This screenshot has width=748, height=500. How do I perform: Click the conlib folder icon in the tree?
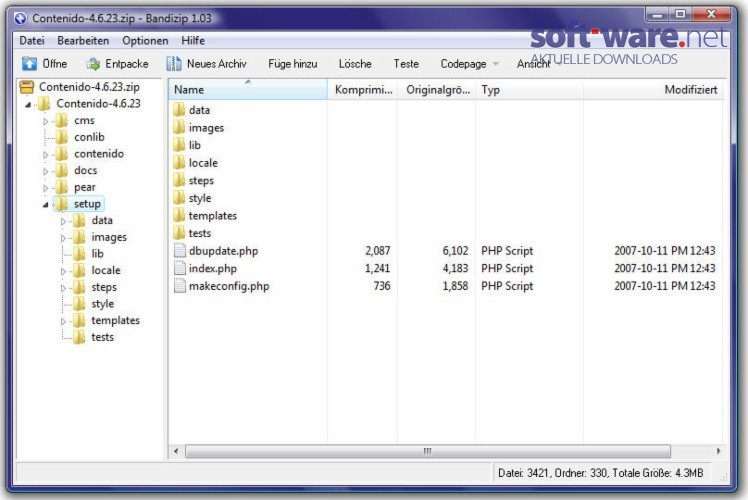pos(62,137)
